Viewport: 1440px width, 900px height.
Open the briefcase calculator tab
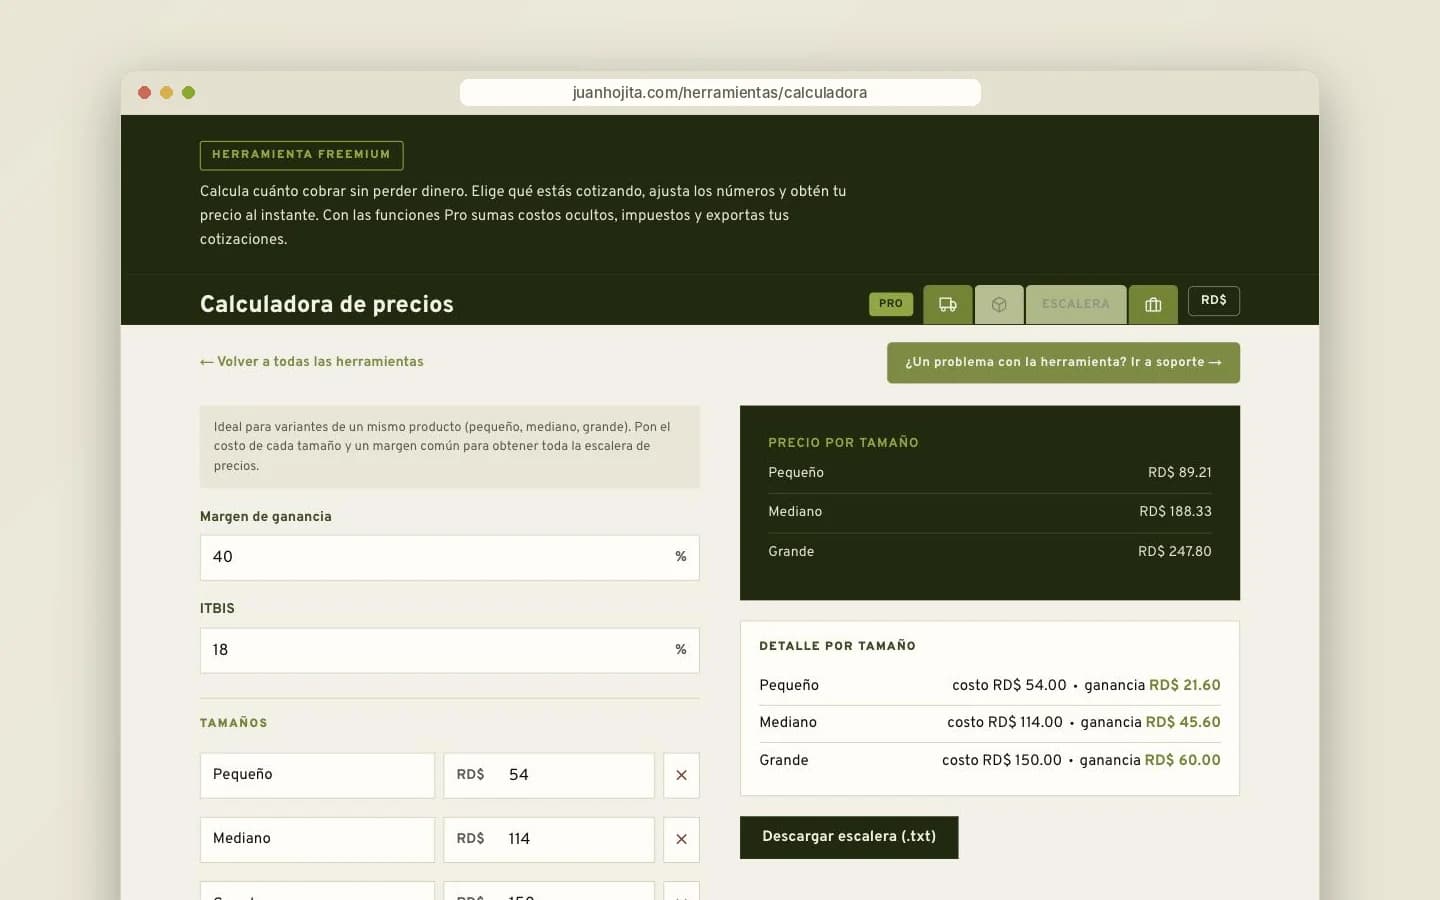pos(1153,304)
